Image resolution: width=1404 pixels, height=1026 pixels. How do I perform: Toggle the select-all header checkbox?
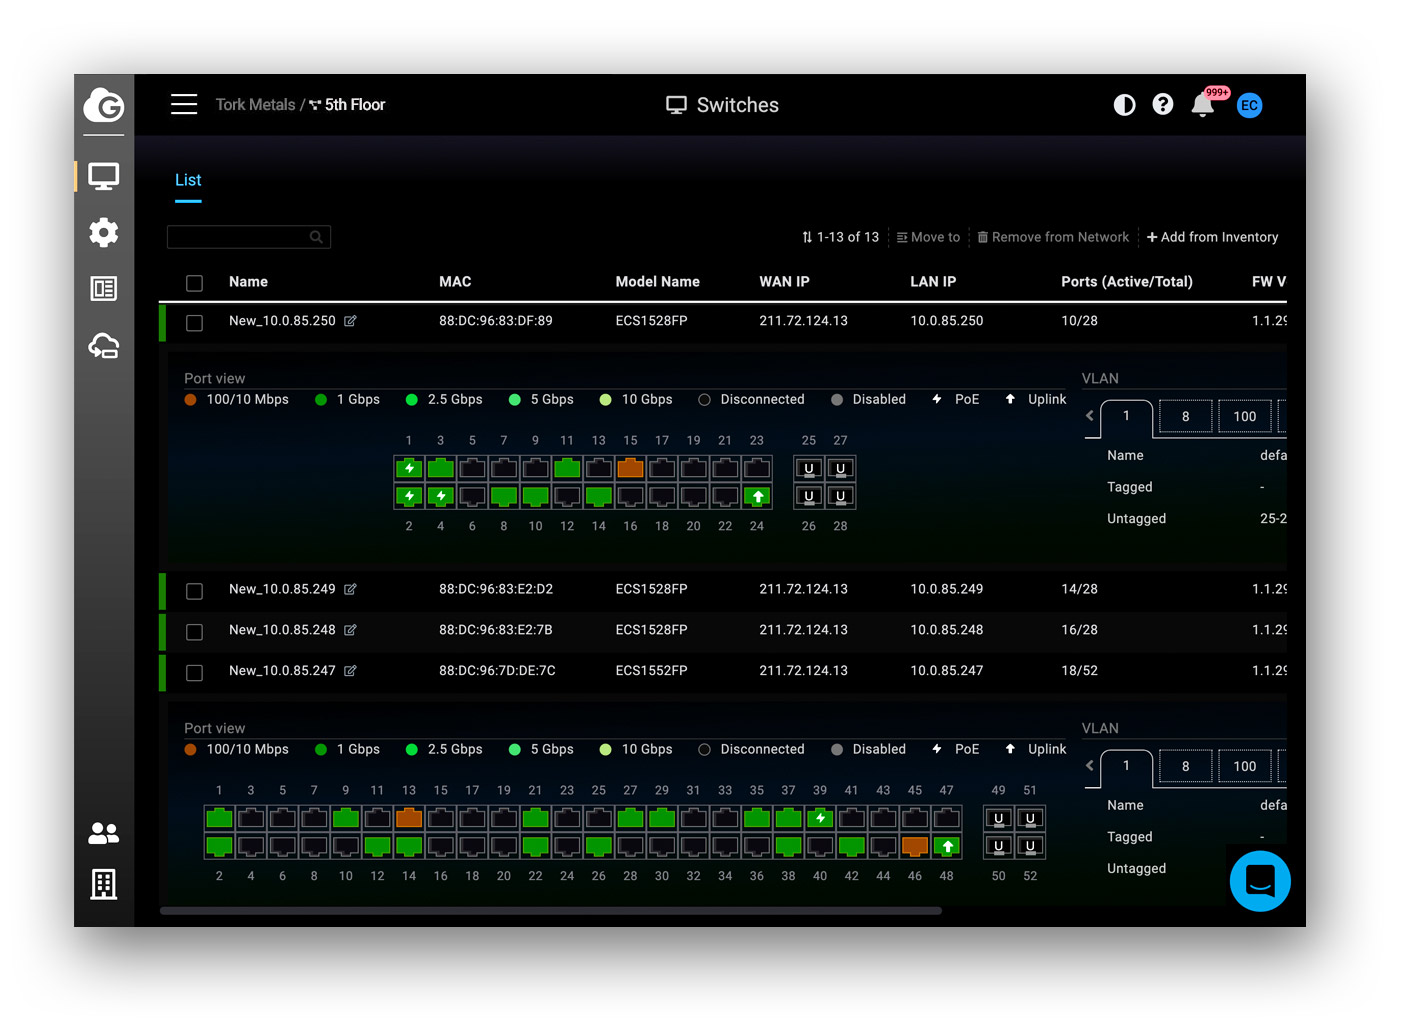(195, 283)
